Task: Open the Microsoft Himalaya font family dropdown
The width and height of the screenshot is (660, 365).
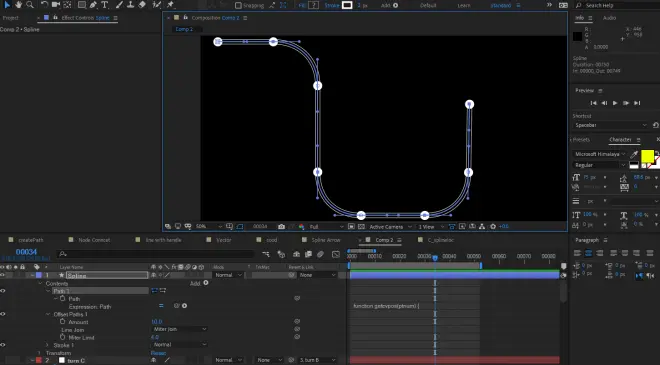Action: point(600,154)
